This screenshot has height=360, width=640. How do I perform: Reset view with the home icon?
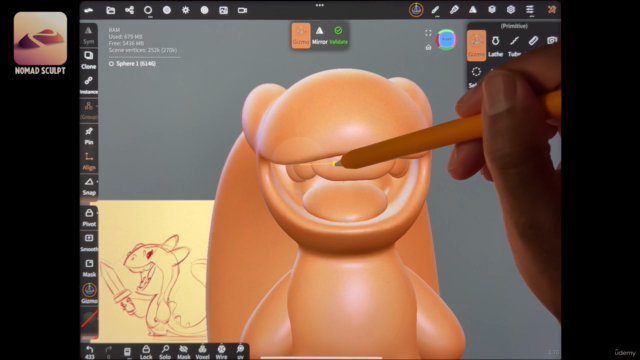(x=428, y=47)
